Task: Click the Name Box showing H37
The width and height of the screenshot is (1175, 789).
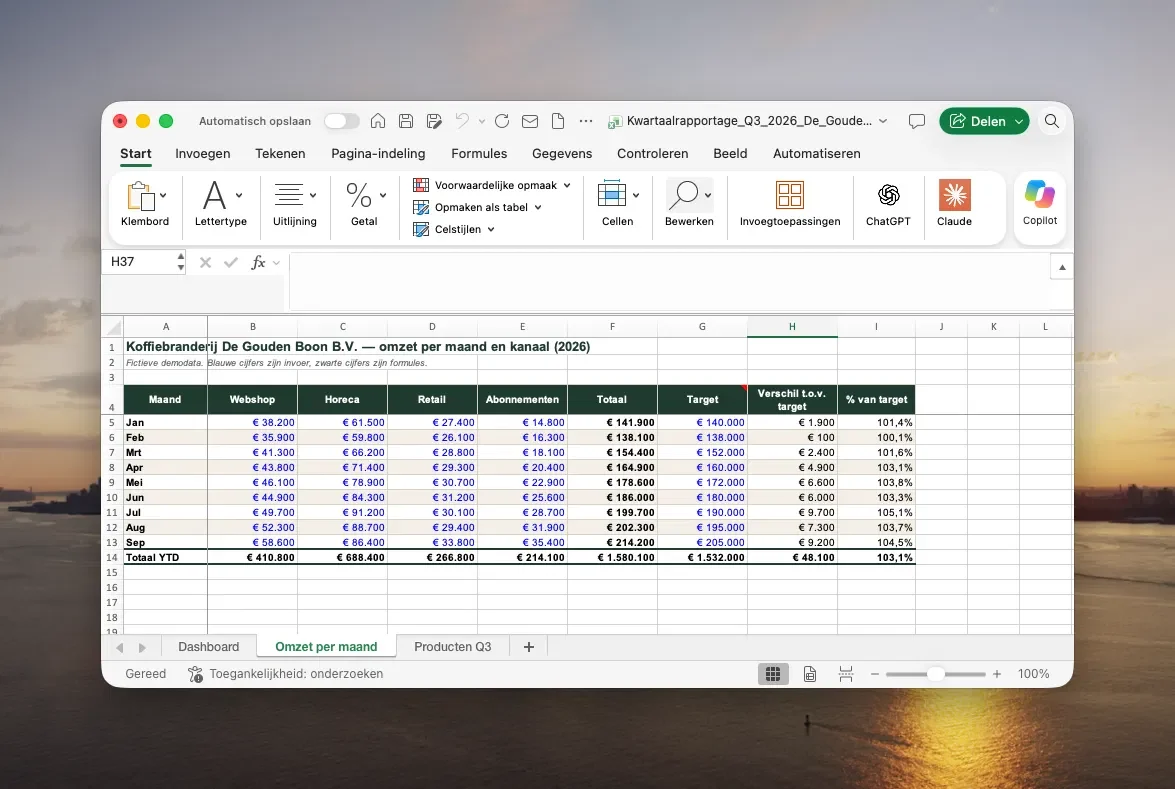Action: pos(138,262)
